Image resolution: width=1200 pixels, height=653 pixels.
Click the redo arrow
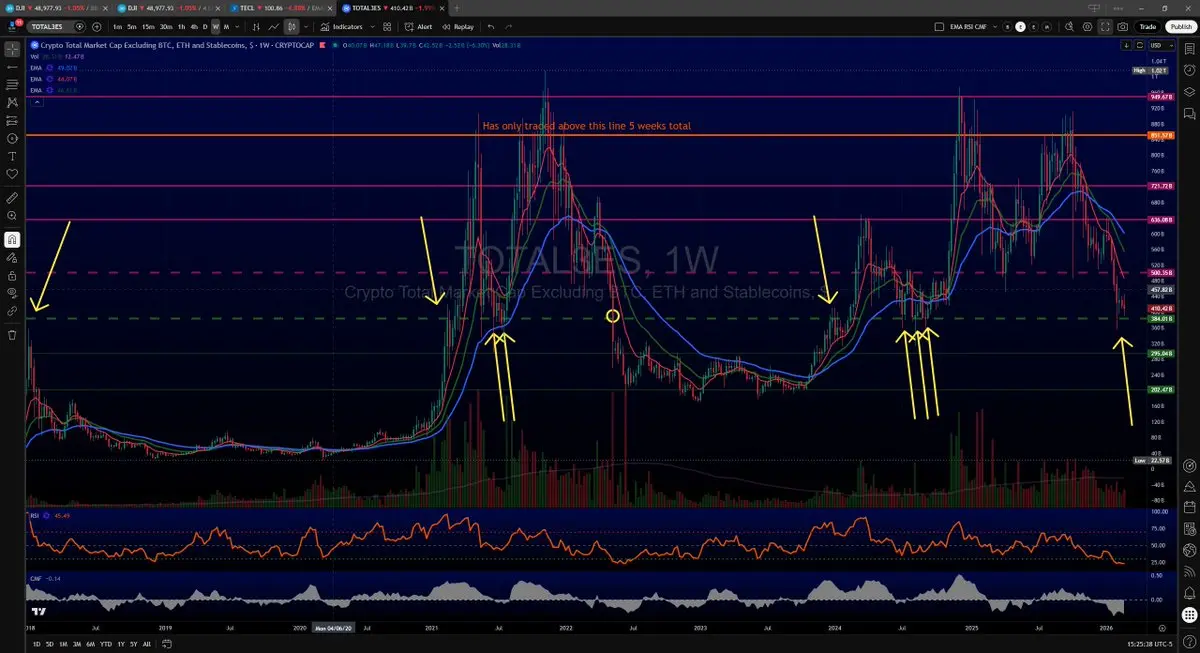509,27
